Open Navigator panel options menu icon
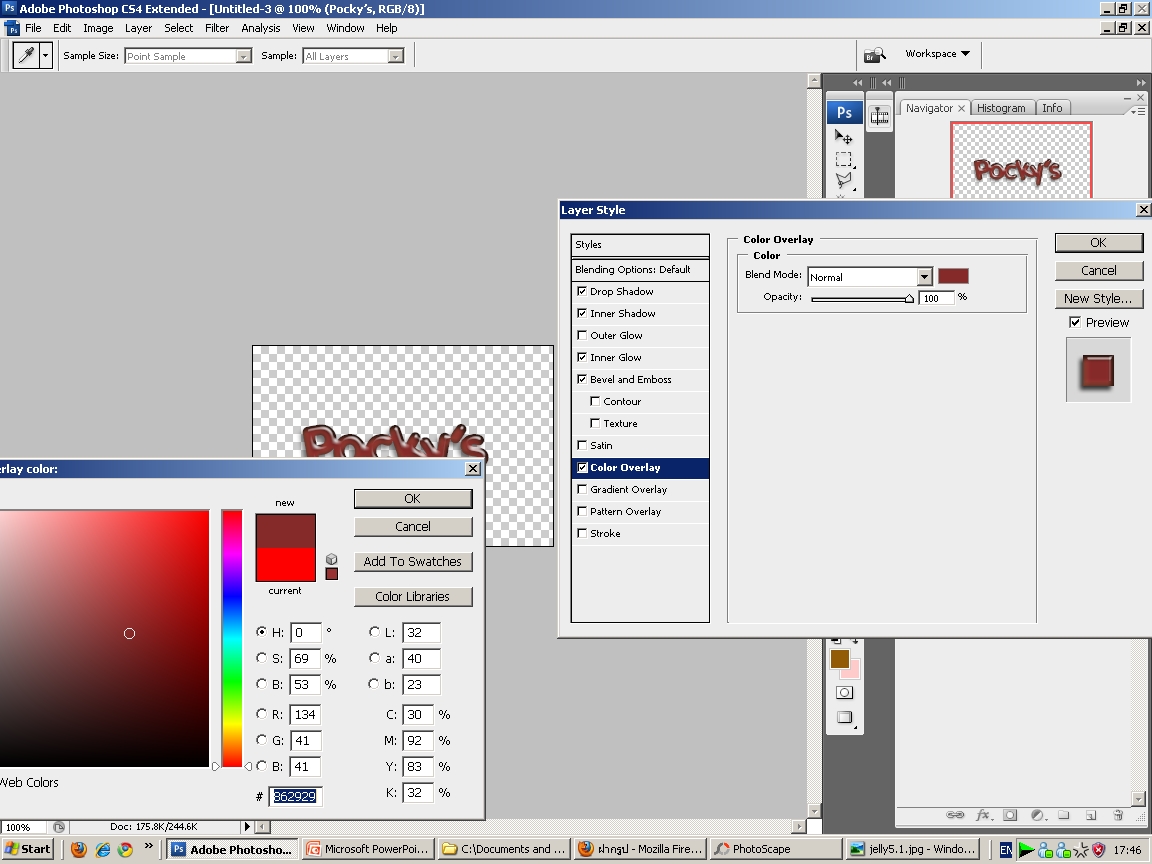Viewport: 1152px width, 864px height. [1137, 111]
